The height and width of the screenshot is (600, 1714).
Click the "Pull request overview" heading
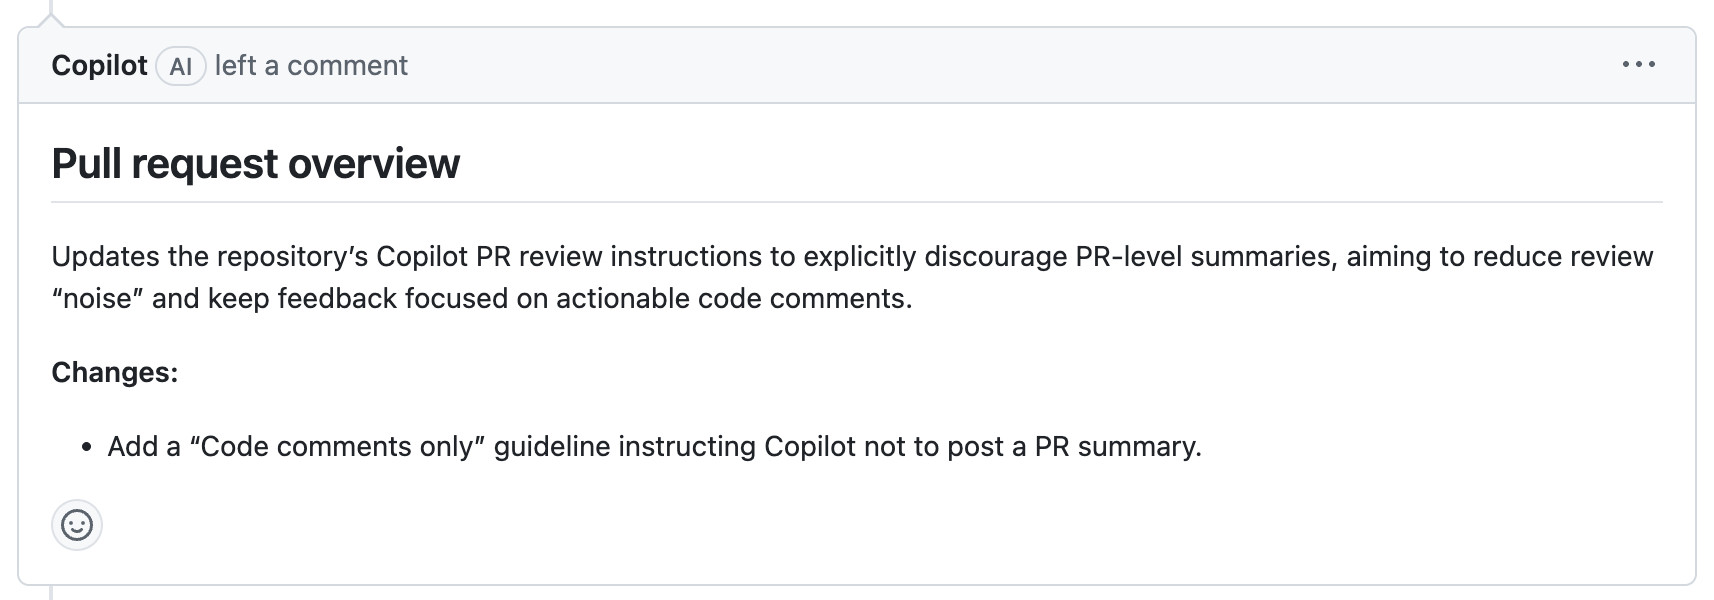pos(256,163)
